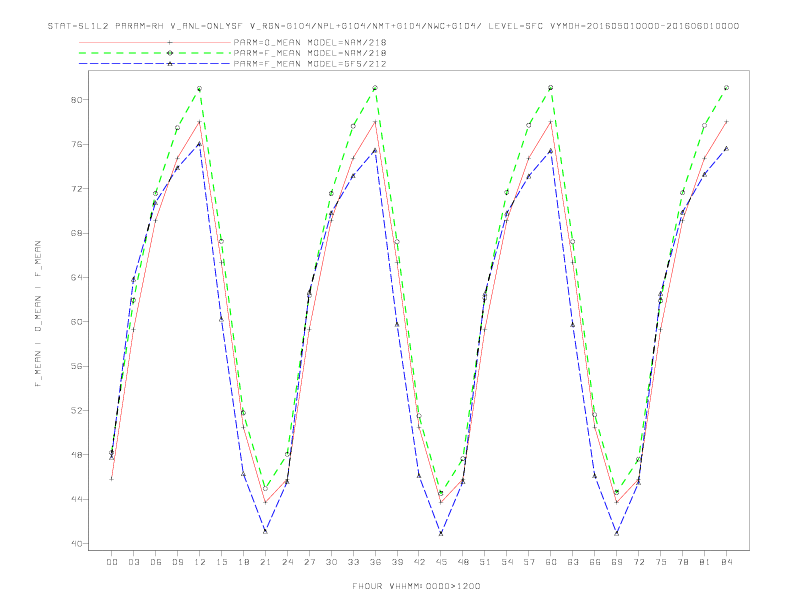
Task: Click y-axis tick label 40
Action: click(x=75, y=544)
